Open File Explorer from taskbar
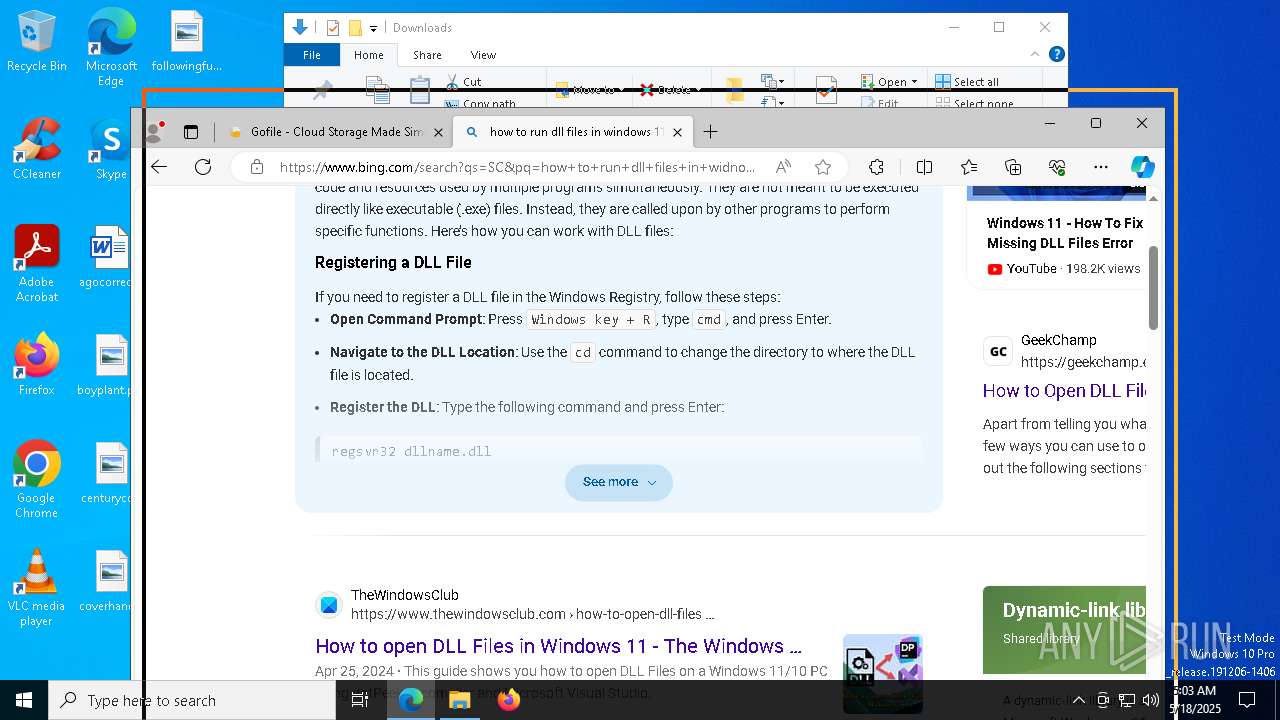This screenshot has height=720, width=1280. point(459,700)
